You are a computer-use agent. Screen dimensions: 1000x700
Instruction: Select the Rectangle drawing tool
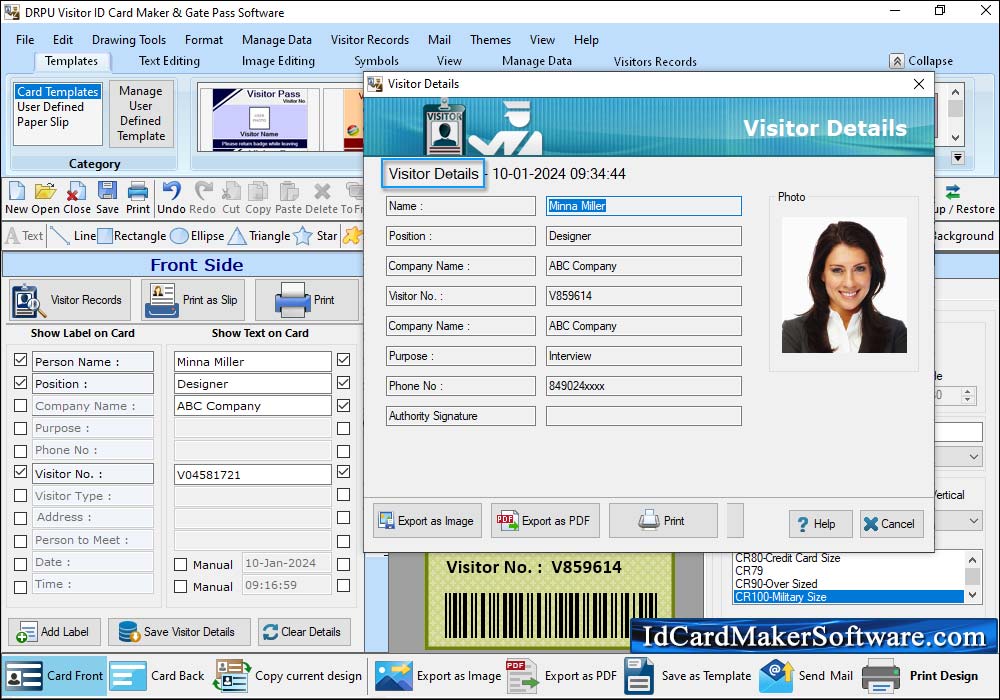pyautogui.click(x=132, y=236)
